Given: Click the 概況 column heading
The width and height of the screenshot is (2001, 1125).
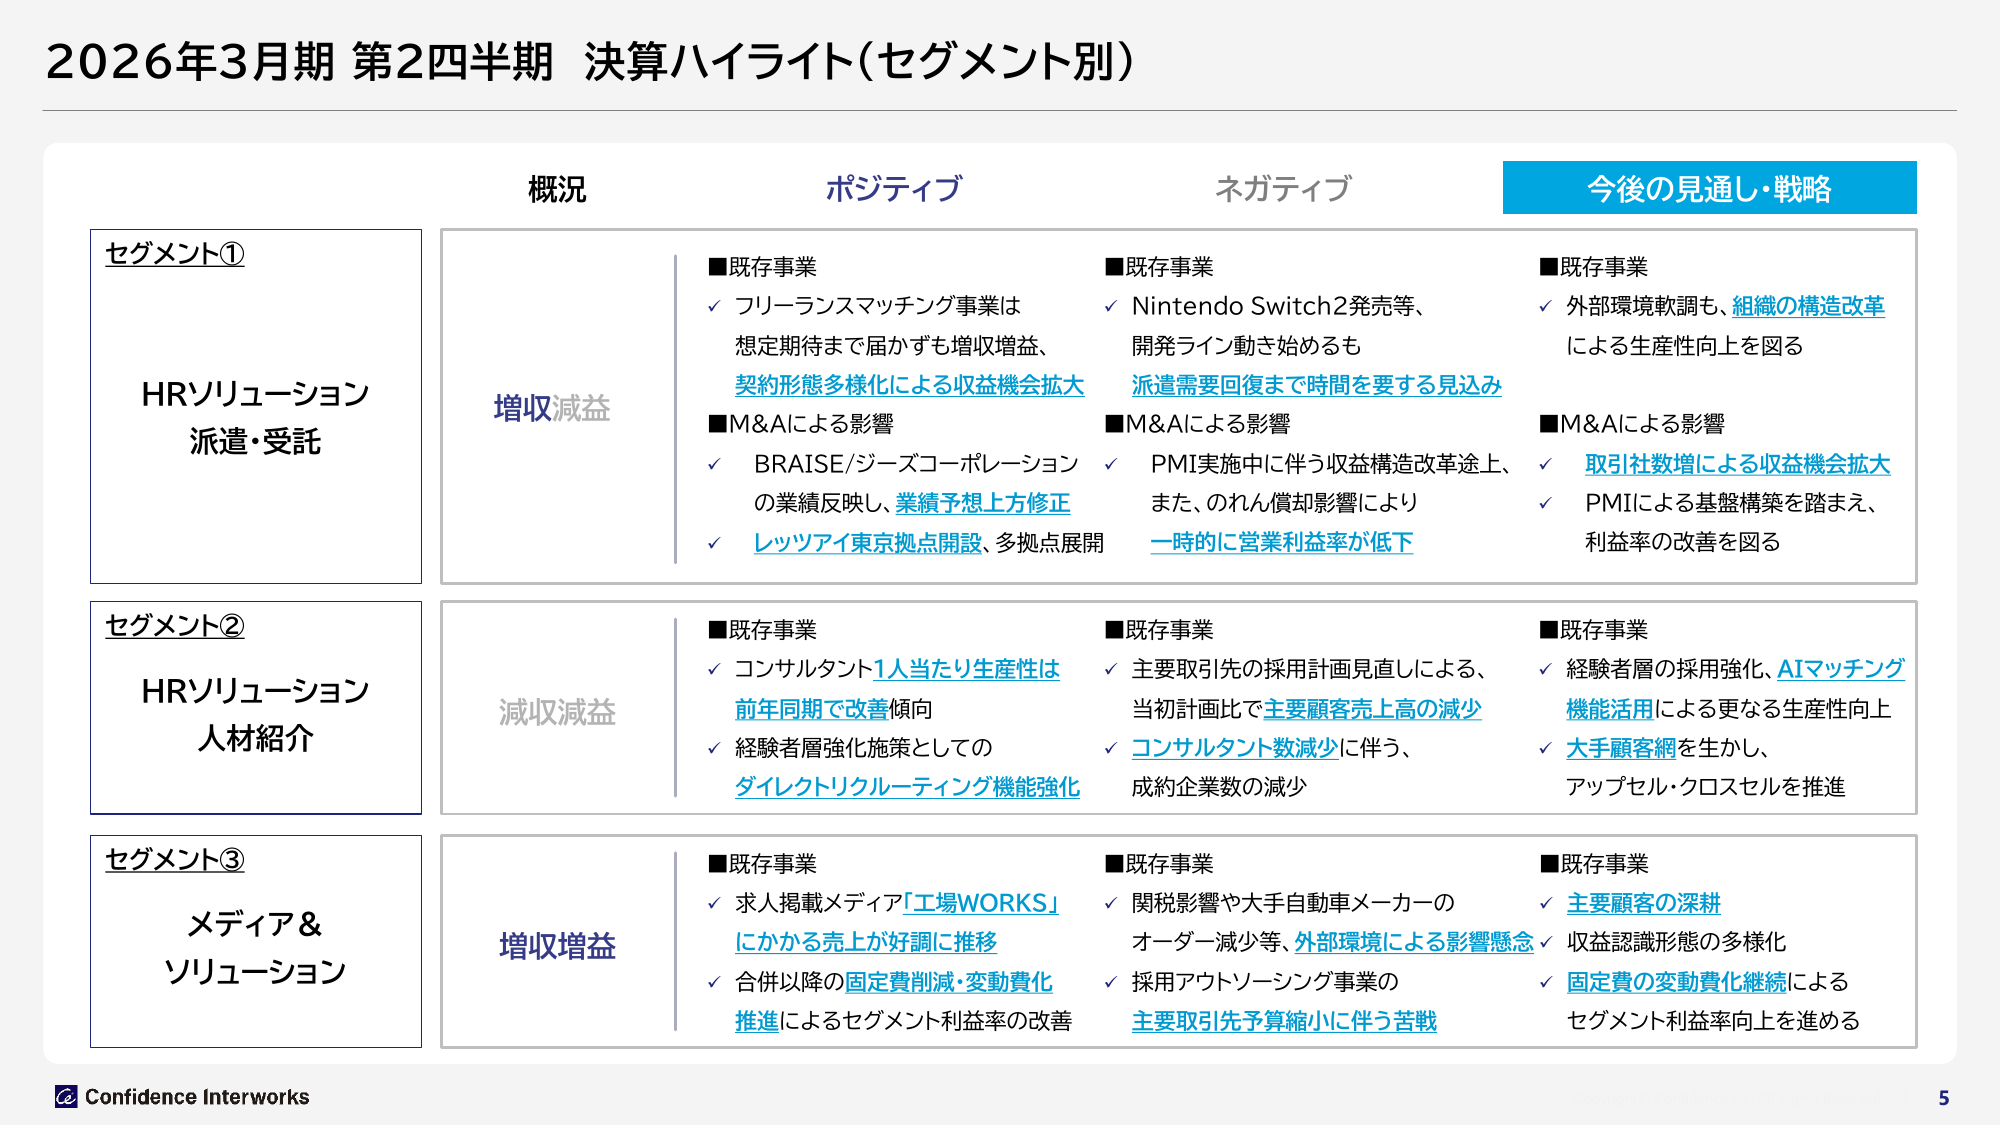Looking at the screenshot, I should coord(557,189).
